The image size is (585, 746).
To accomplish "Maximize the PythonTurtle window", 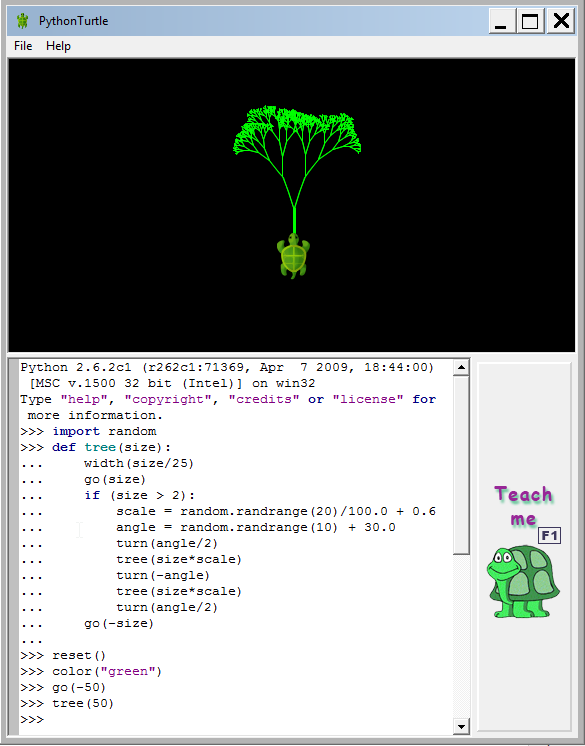I will pos(530,21).
